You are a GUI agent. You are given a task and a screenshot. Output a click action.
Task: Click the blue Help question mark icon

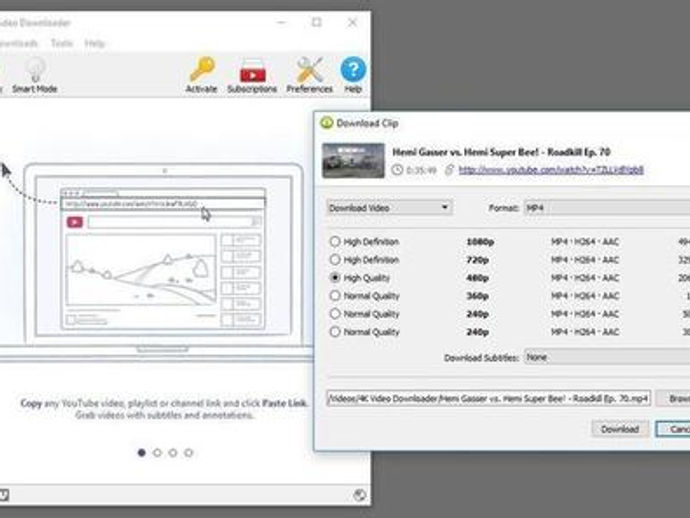tap(353, 70)
